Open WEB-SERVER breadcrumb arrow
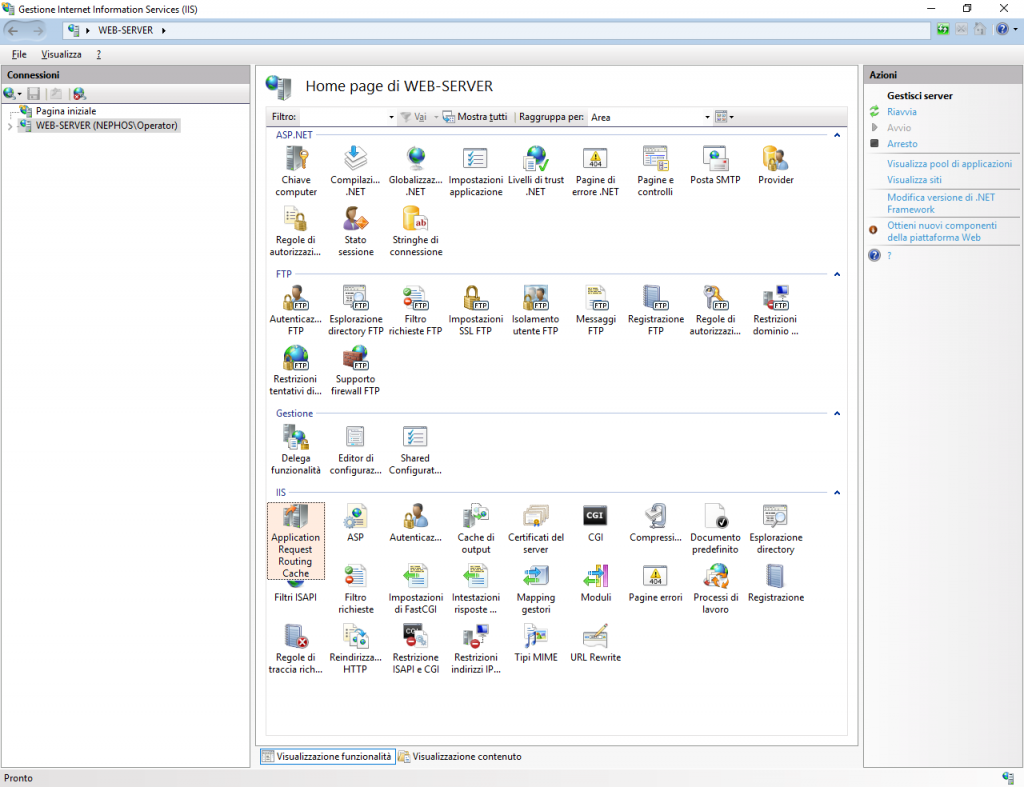 pos(163,30)
